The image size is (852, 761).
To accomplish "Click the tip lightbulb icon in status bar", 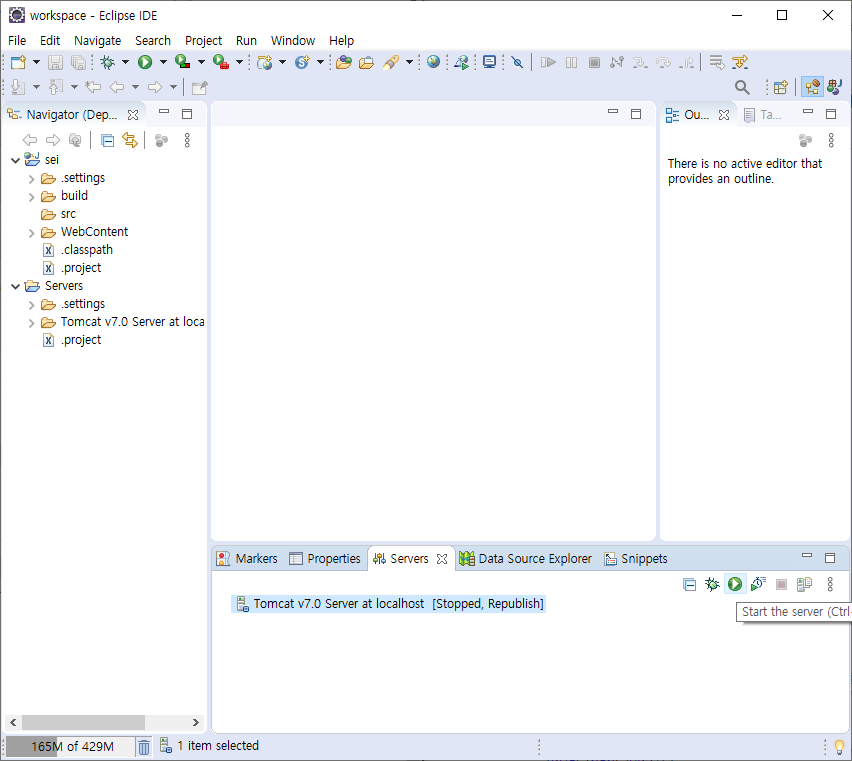I will tap(840, 747).
